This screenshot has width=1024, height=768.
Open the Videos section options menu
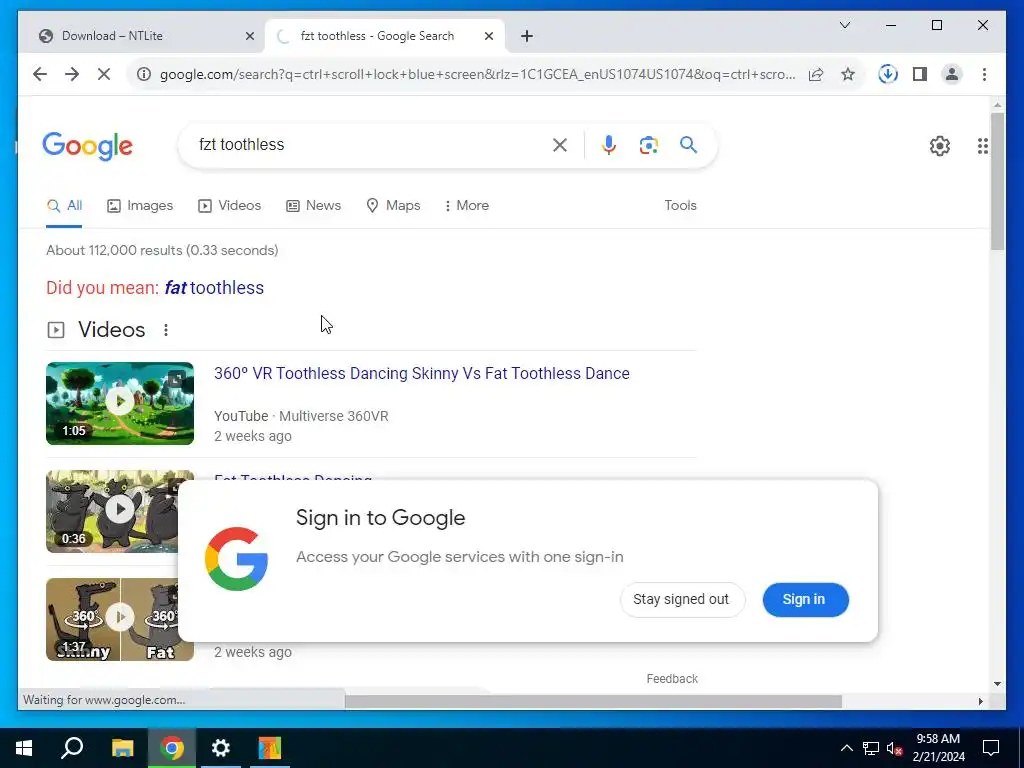tap(166, 330)
